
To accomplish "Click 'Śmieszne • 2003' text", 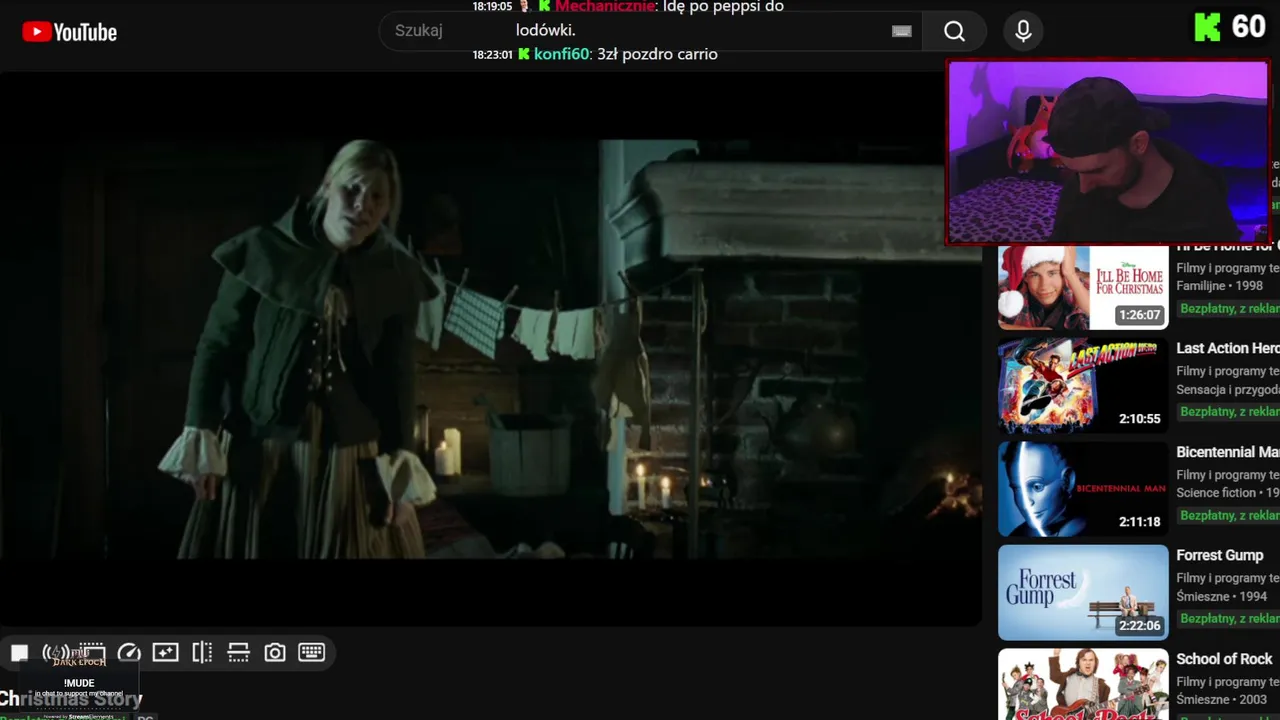I will pos(1222,700).
